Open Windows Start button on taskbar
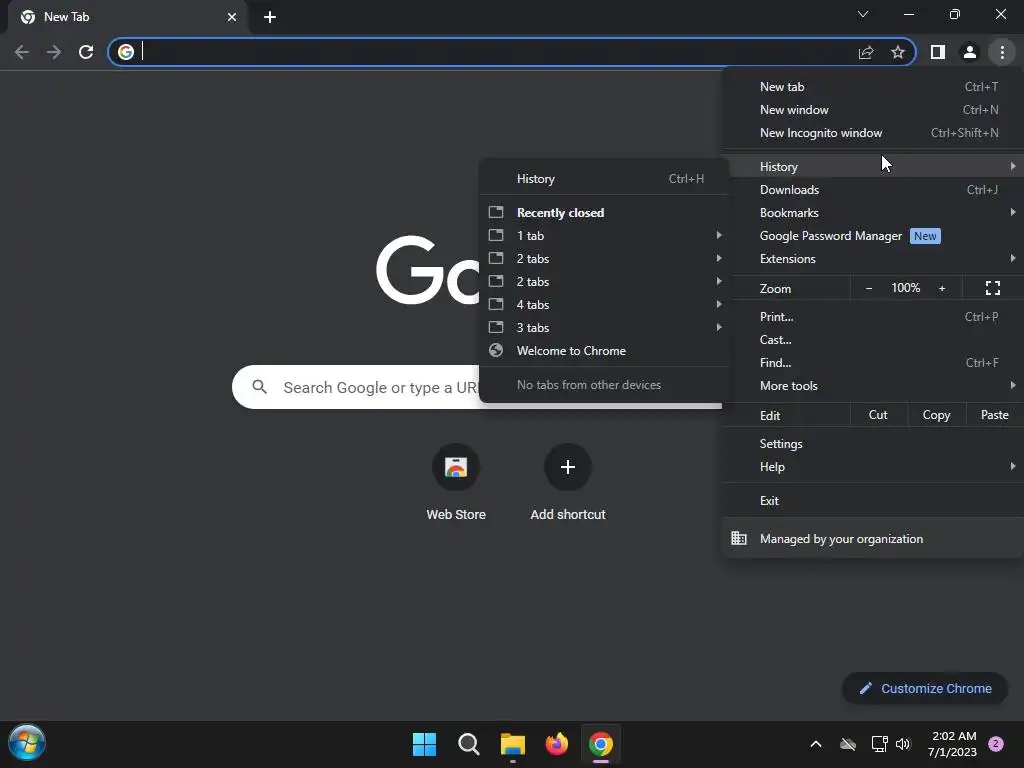Image resolution: width=1024 pixels, height=768 pixels. click(424, 744)
